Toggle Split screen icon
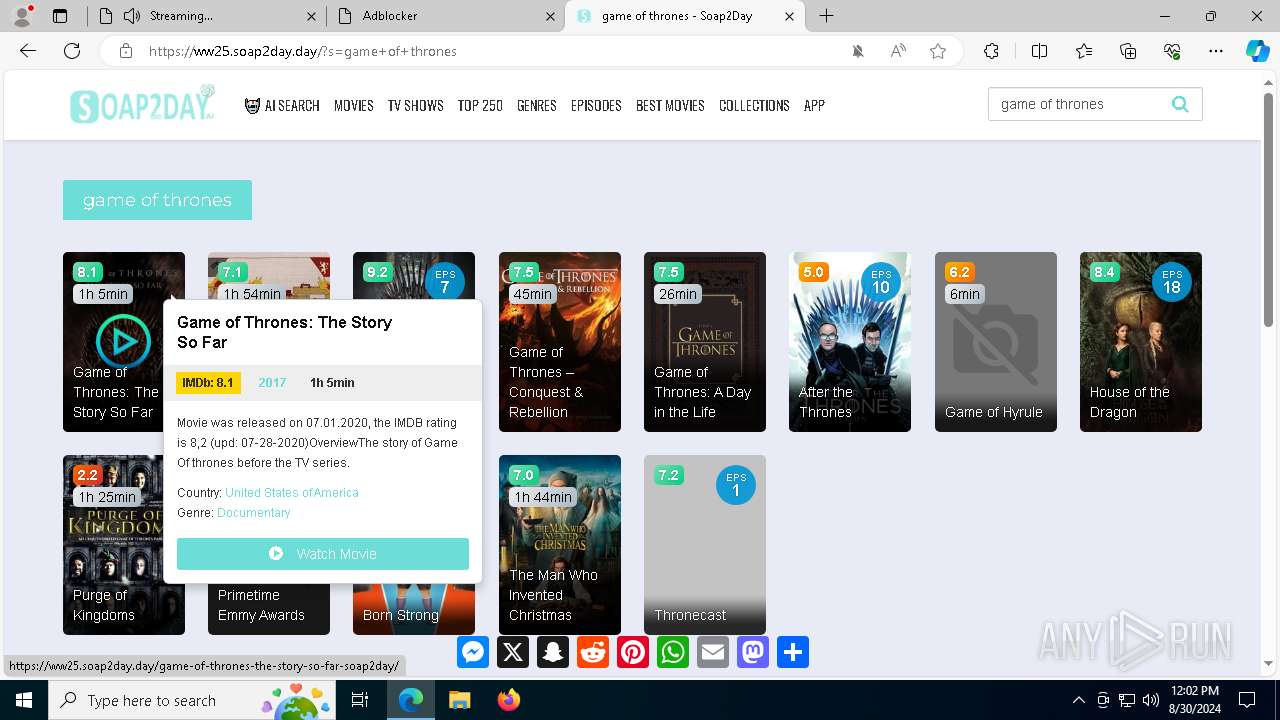The height and width of the screenshot is (720, 1280). point(1039,51)
